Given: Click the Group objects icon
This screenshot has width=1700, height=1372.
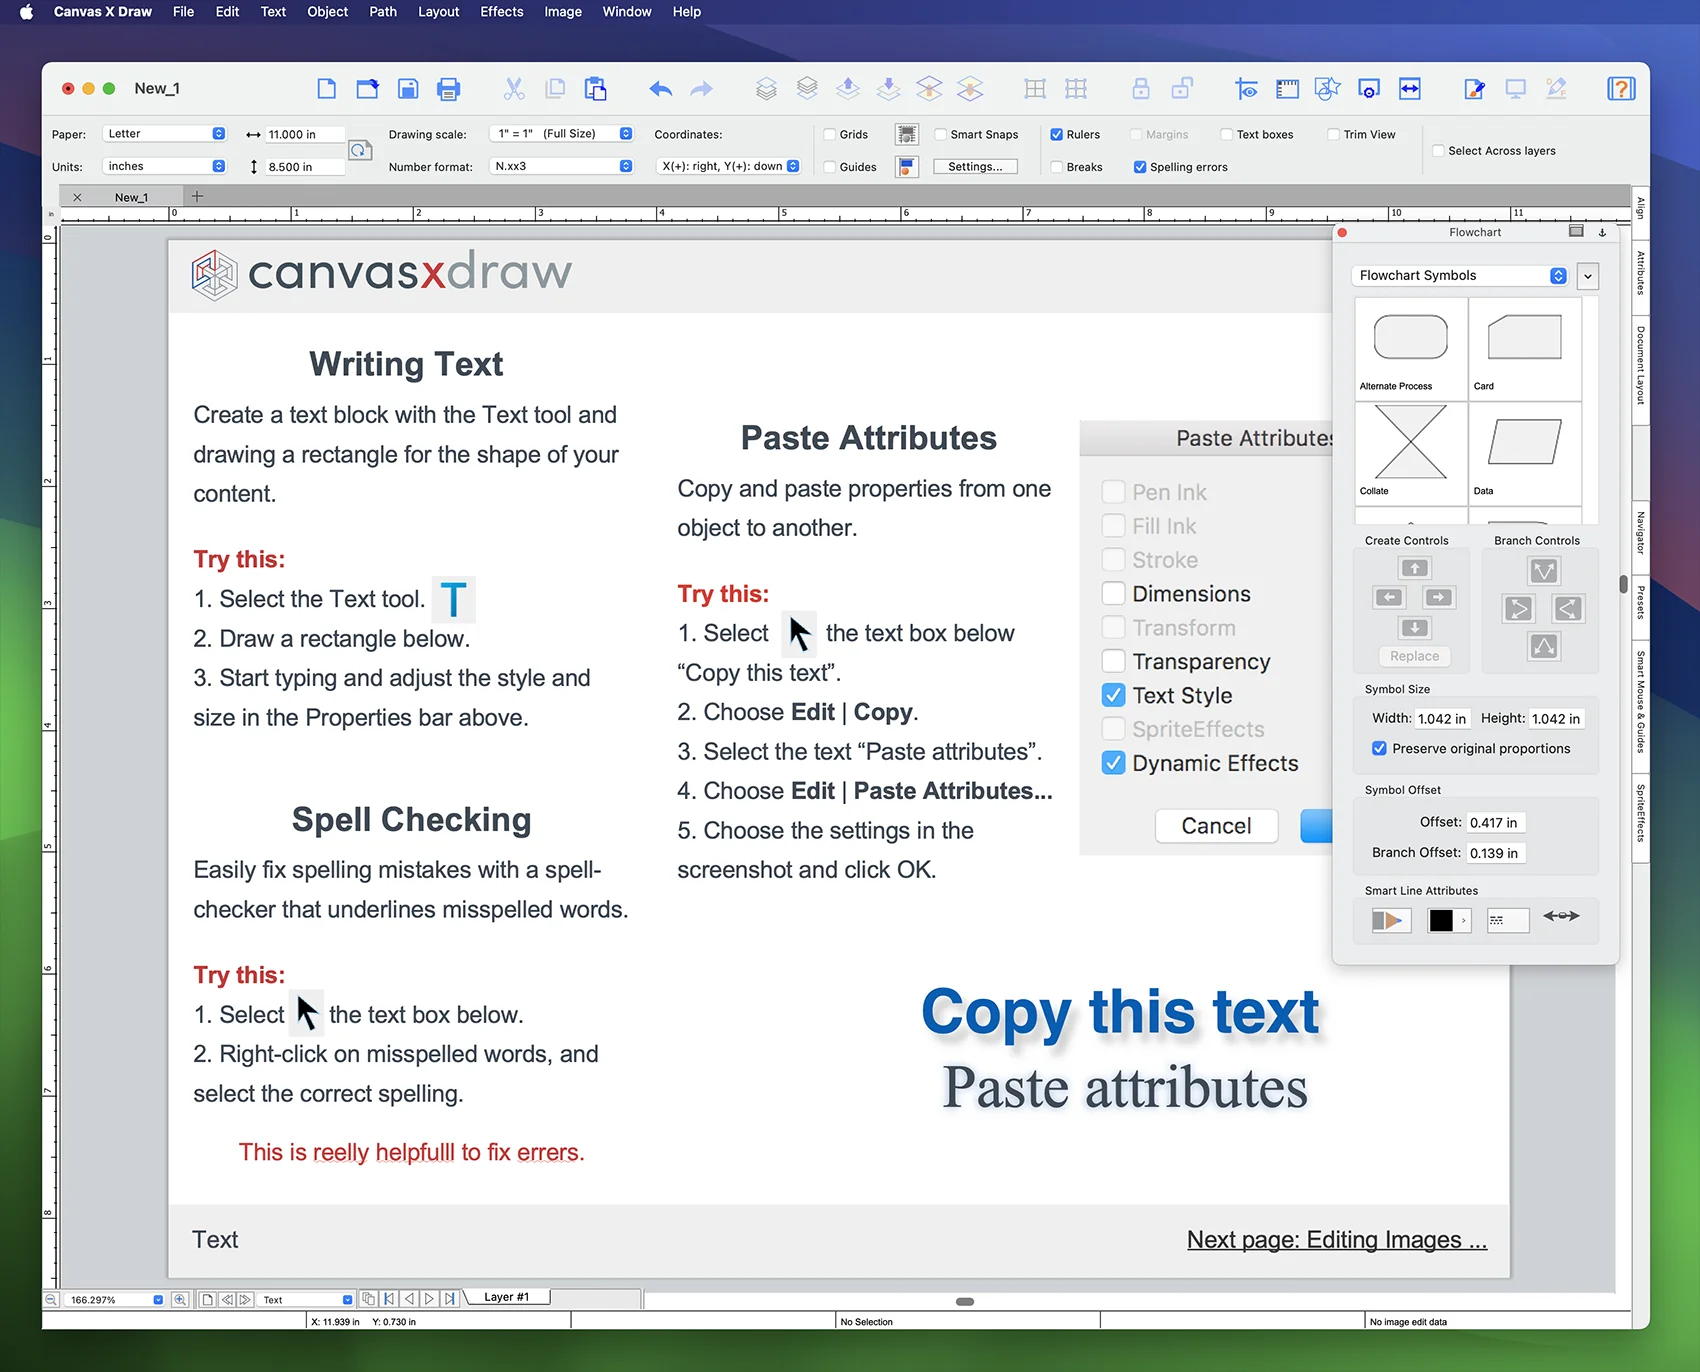Looking at the screenshot, I should (x=1035, y=89).
